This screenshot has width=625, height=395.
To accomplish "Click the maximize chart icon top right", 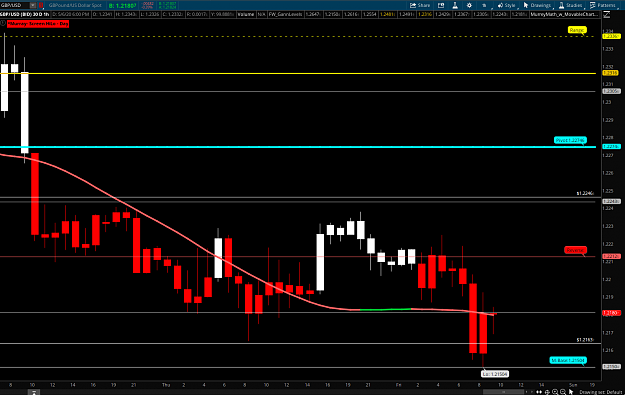I will 607,14.
